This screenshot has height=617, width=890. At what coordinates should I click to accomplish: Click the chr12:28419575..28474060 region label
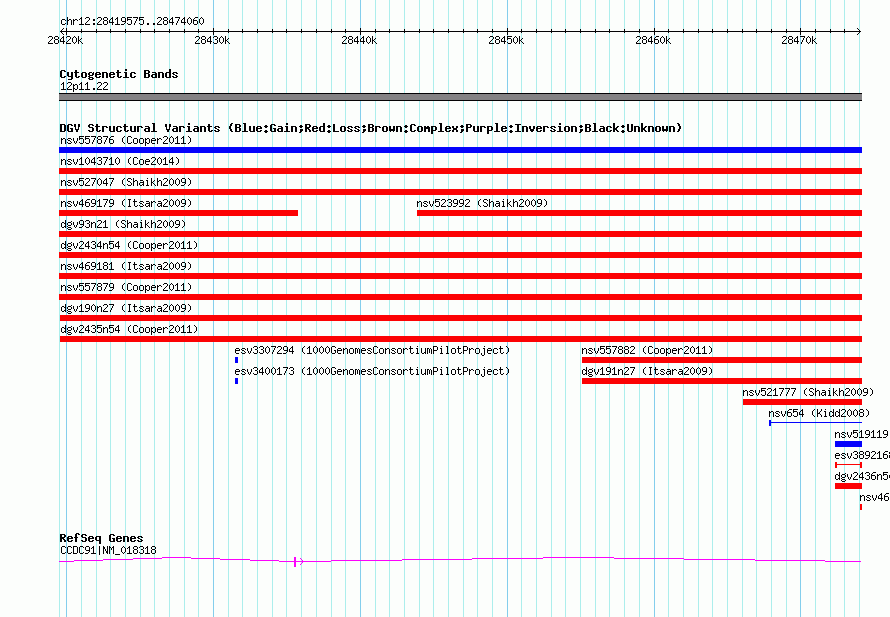coord(132,21)
